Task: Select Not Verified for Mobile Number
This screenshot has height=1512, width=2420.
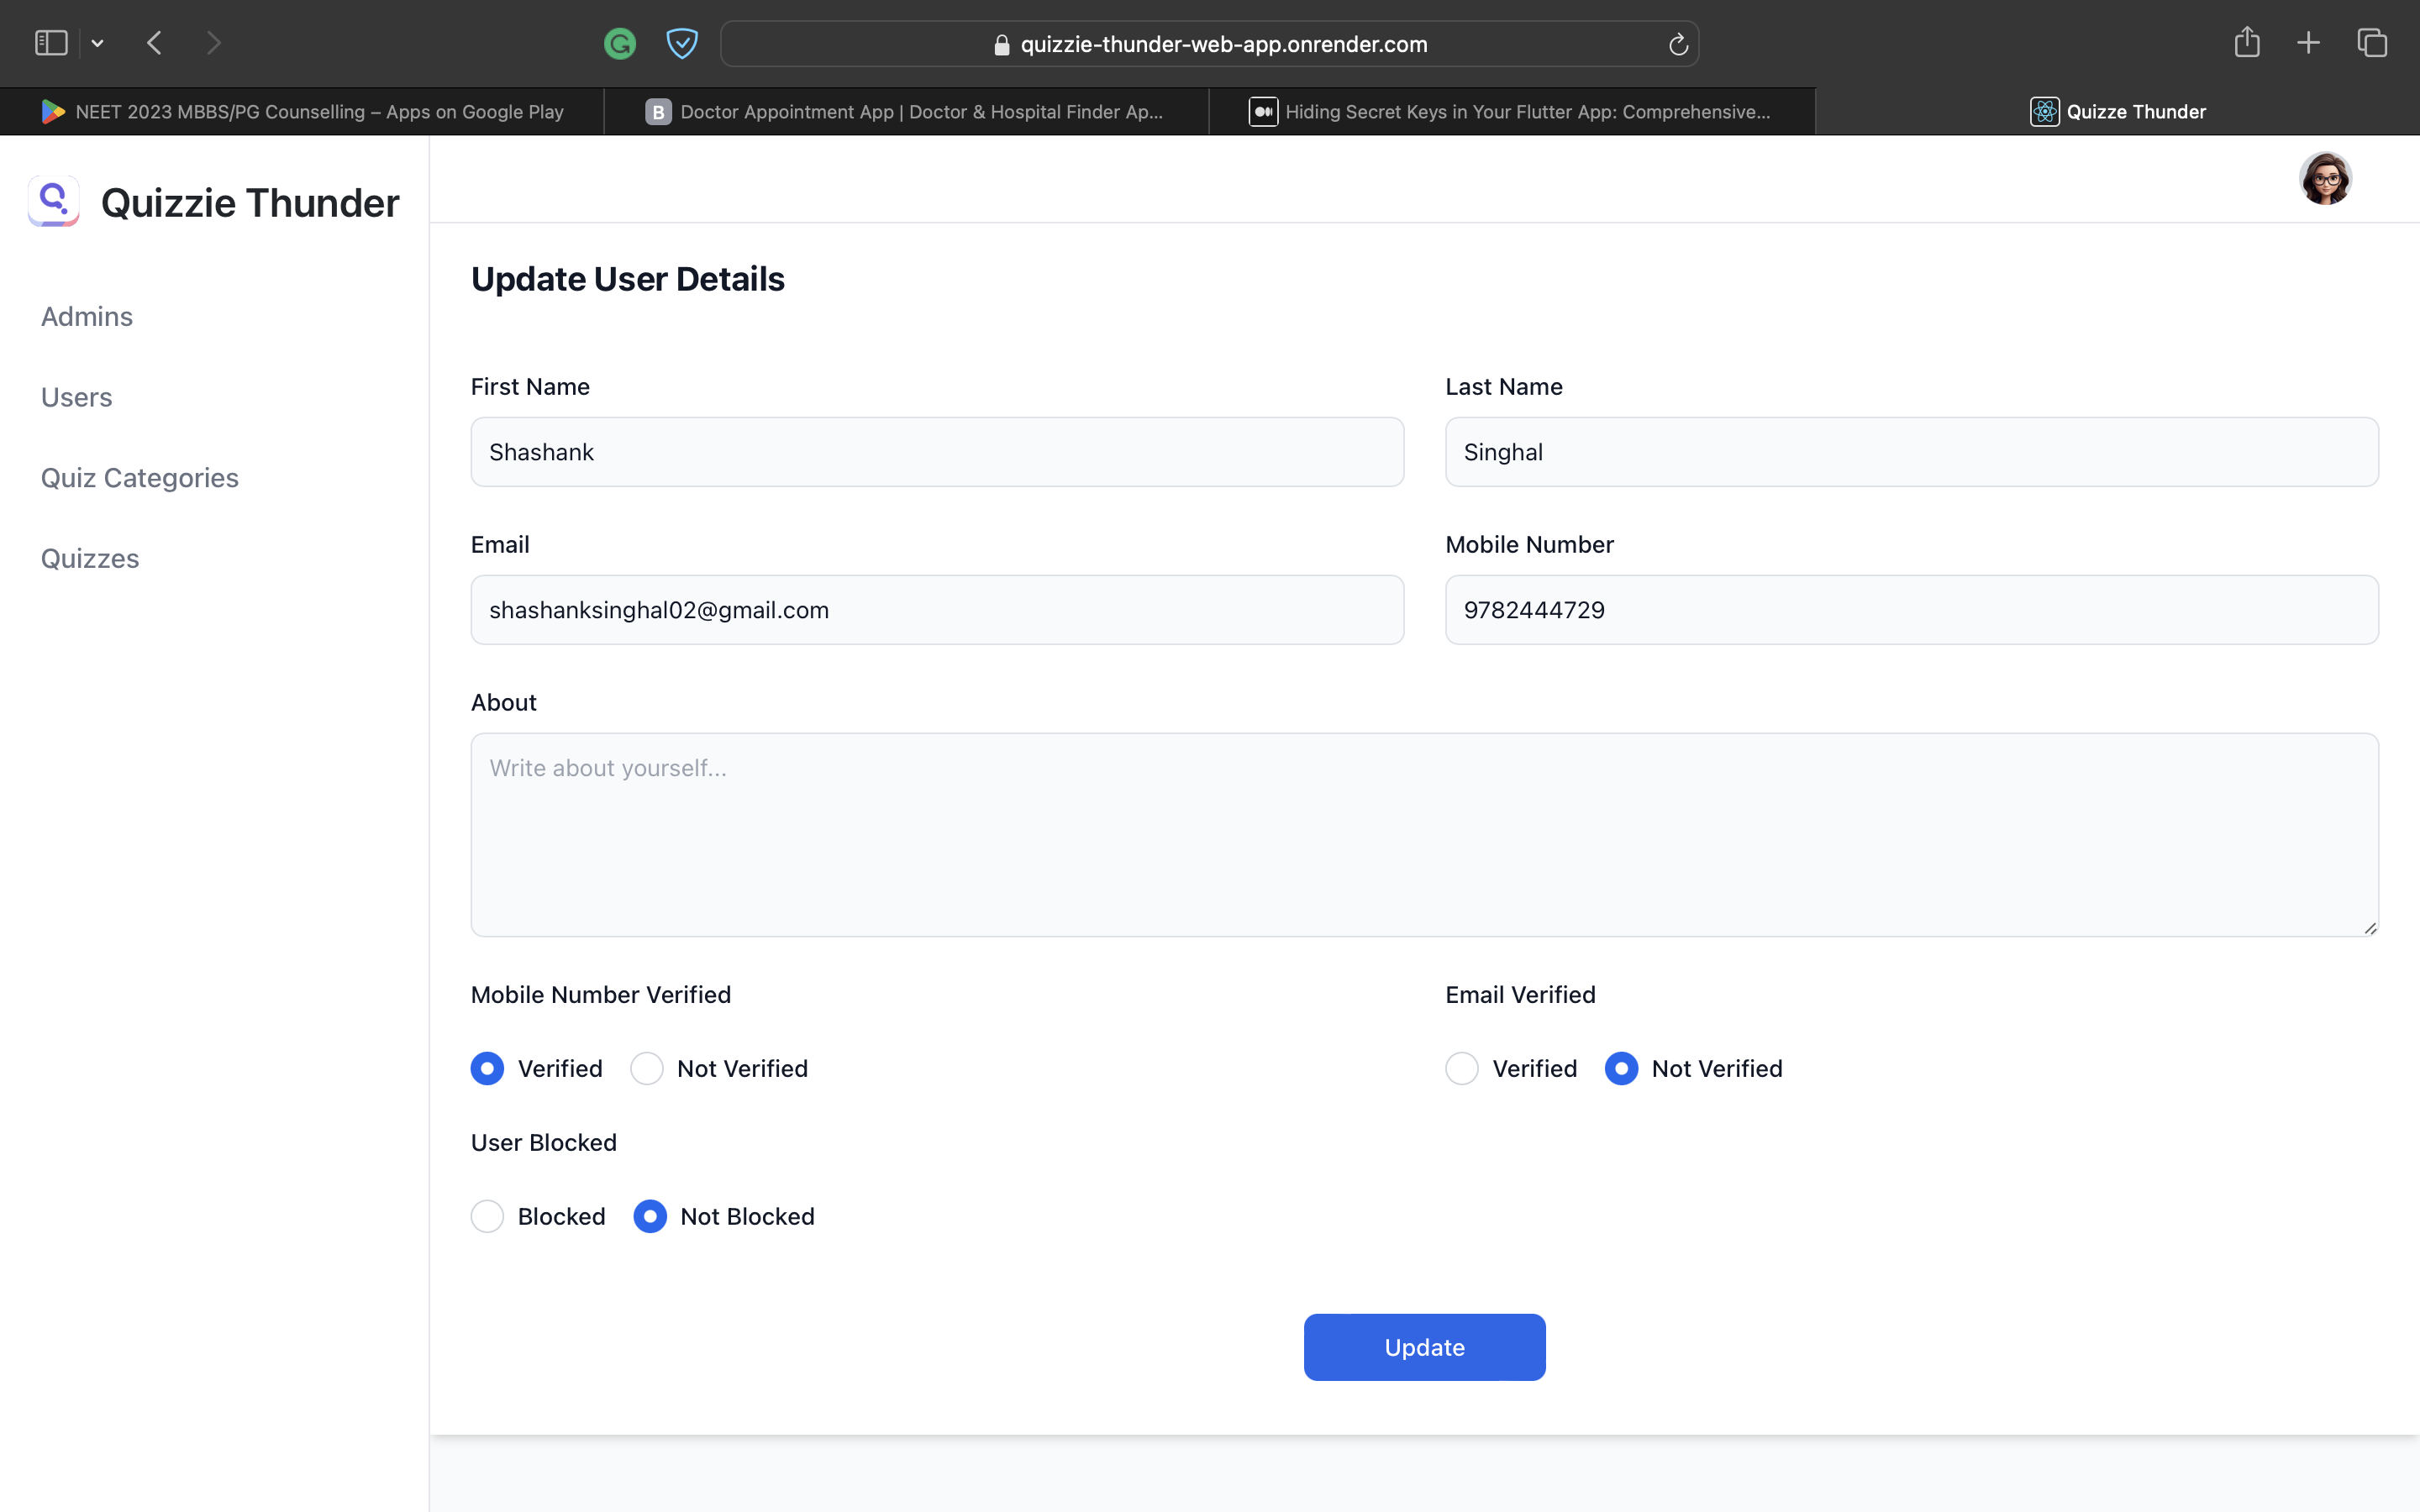Action: click(647, 1068)
